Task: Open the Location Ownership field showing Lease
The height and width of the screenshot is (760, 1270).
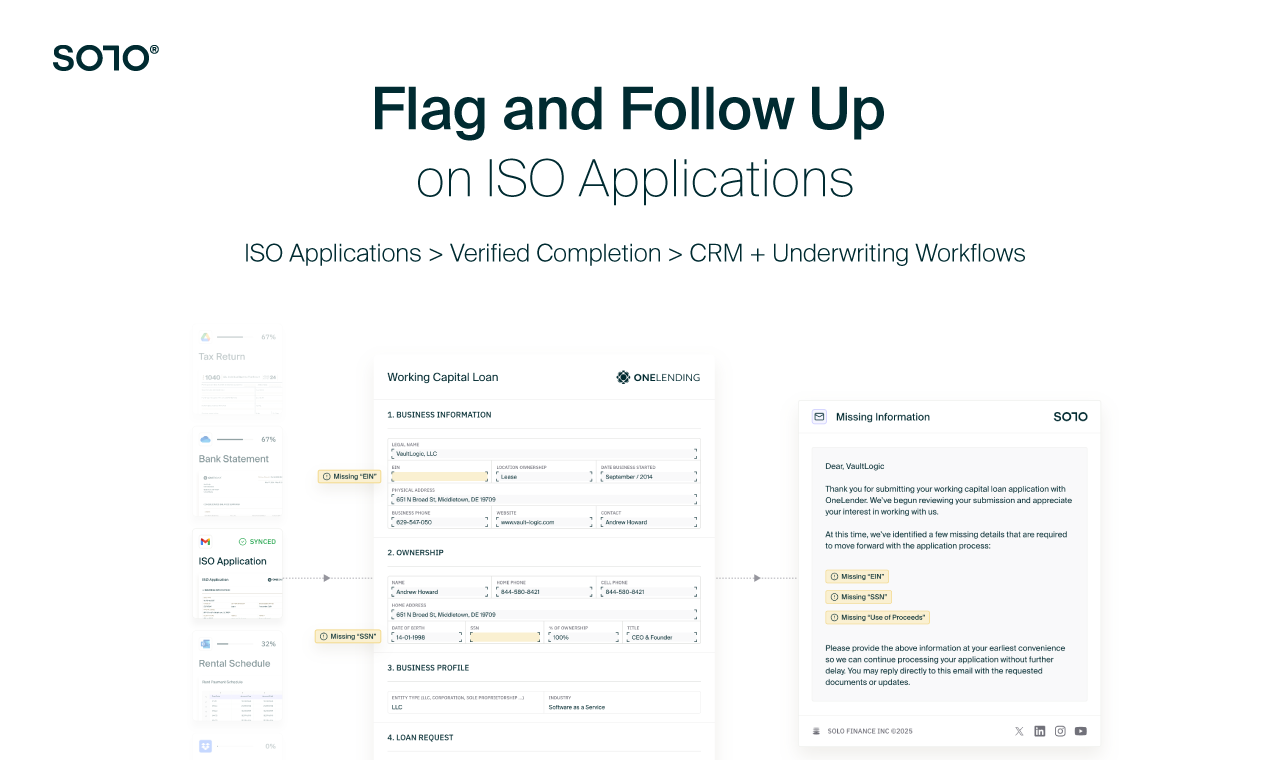Action: [x=545, y=477]
